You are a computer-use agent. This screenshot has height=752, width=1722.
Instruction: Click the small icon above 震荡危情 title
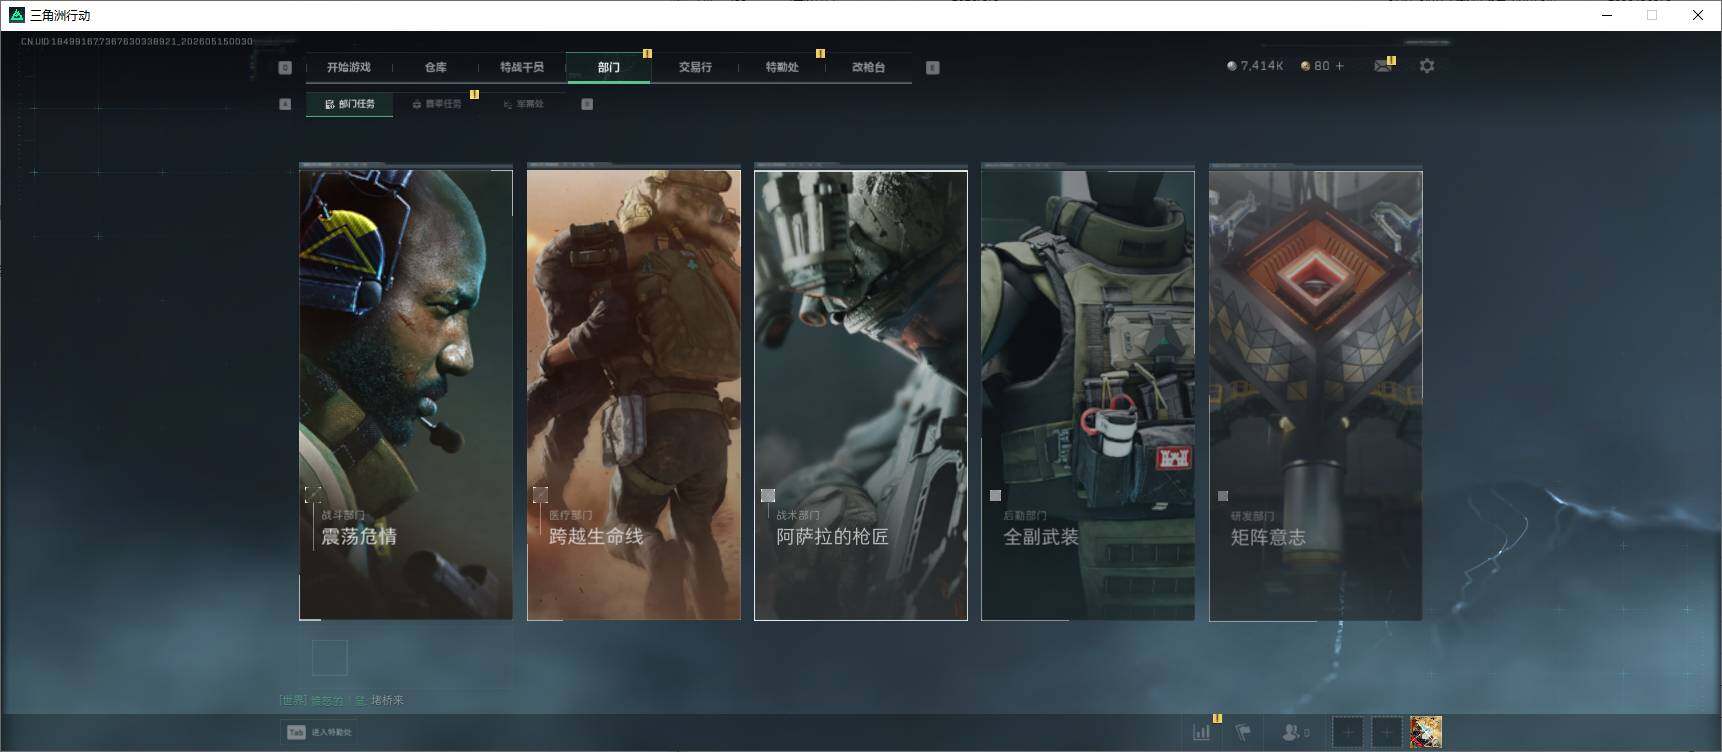(313, 495)
